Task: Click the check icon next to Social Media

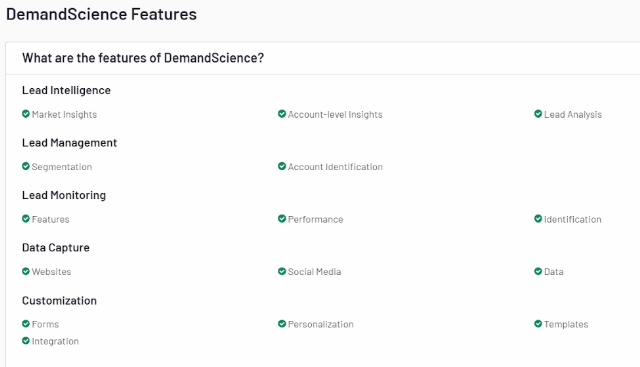Action: [x=282, y=271]
